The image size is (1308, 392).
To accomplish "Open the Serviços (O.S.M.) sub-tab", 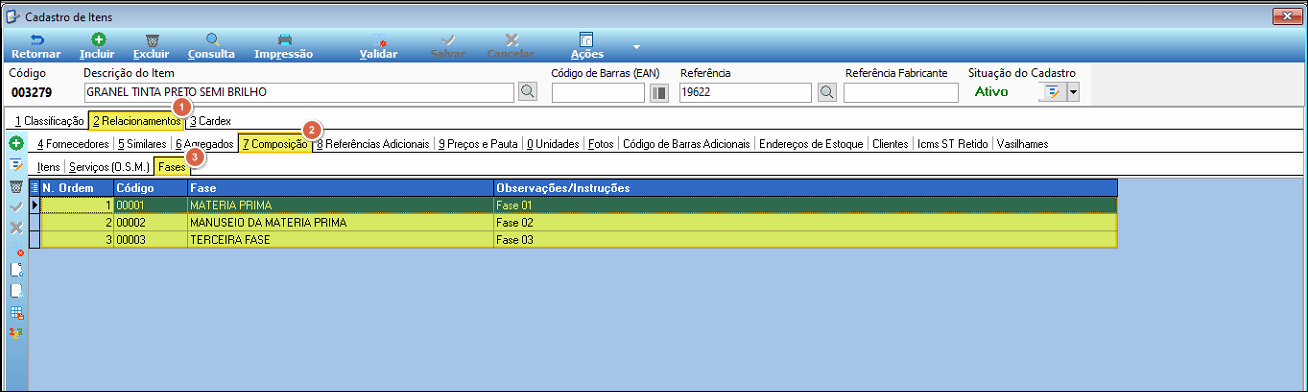I will pos(108,167).
